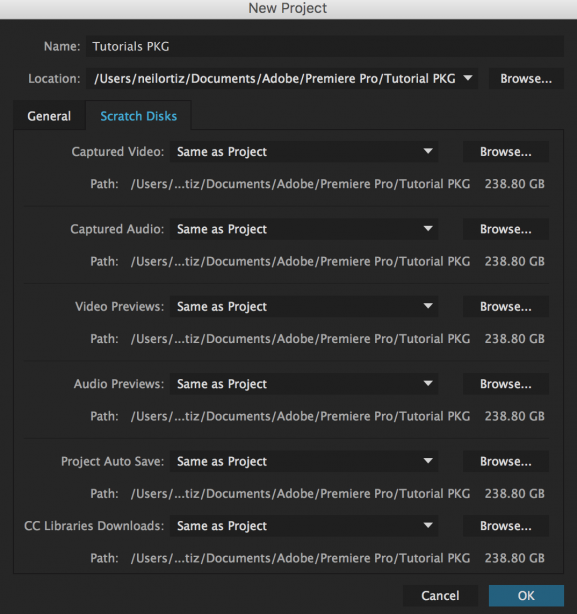
Task: Browse for the Captured Video folder
Action: point(506,152)
